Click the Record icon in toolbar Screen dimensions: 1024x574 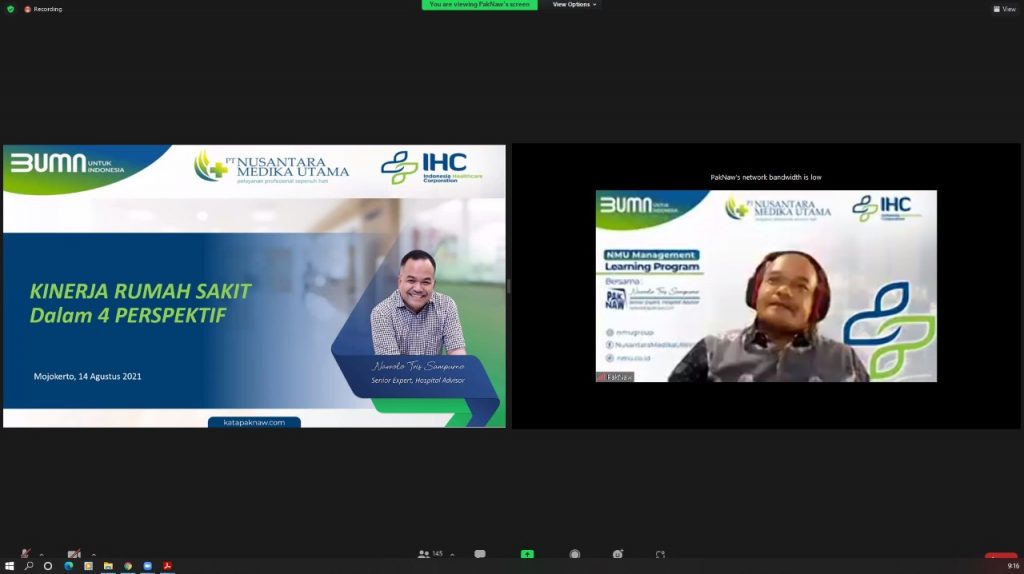(x=575, y=554)
